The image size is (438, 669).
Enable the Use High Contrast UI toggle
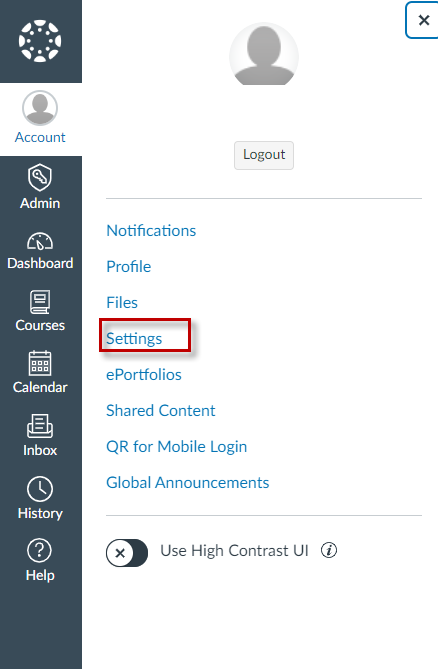tap(127, 553)
